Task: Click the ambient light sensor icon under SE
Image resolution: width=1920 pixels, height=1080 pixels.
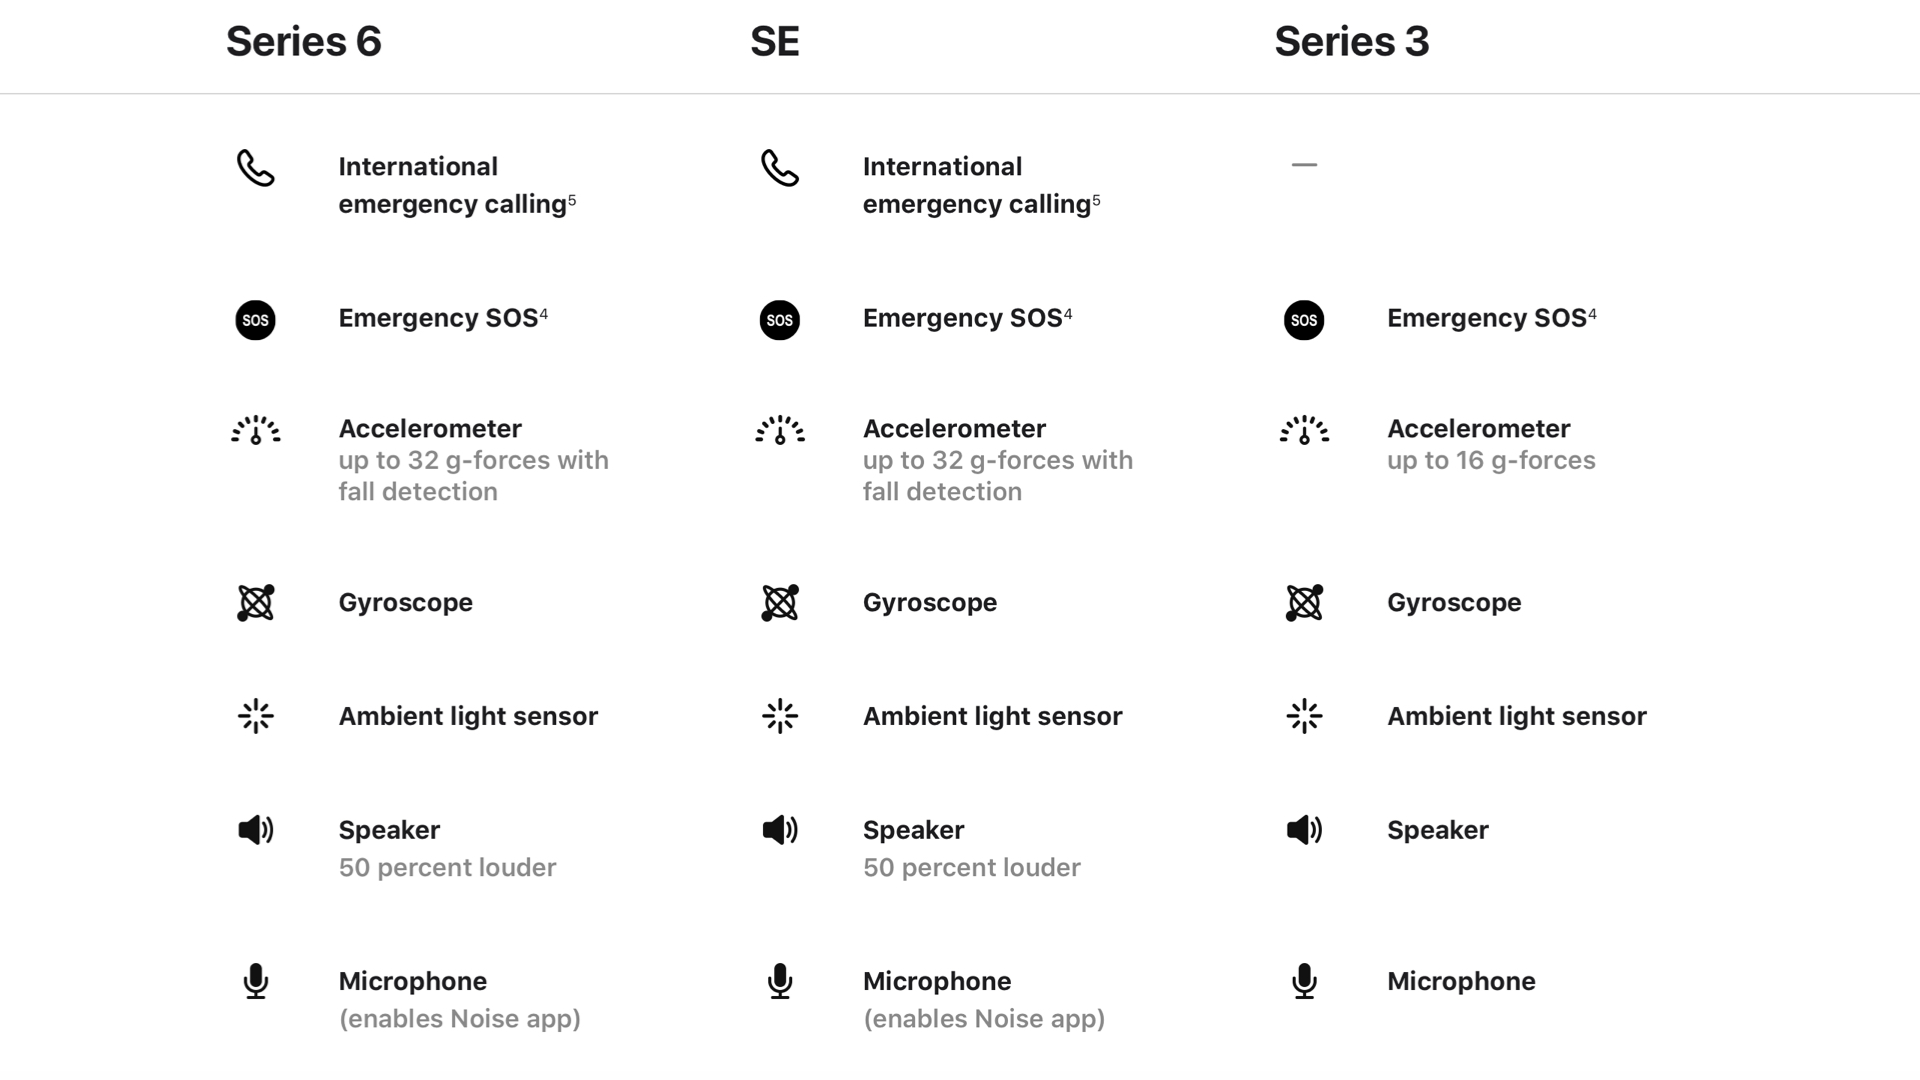Action: click(x=779, y=716)
